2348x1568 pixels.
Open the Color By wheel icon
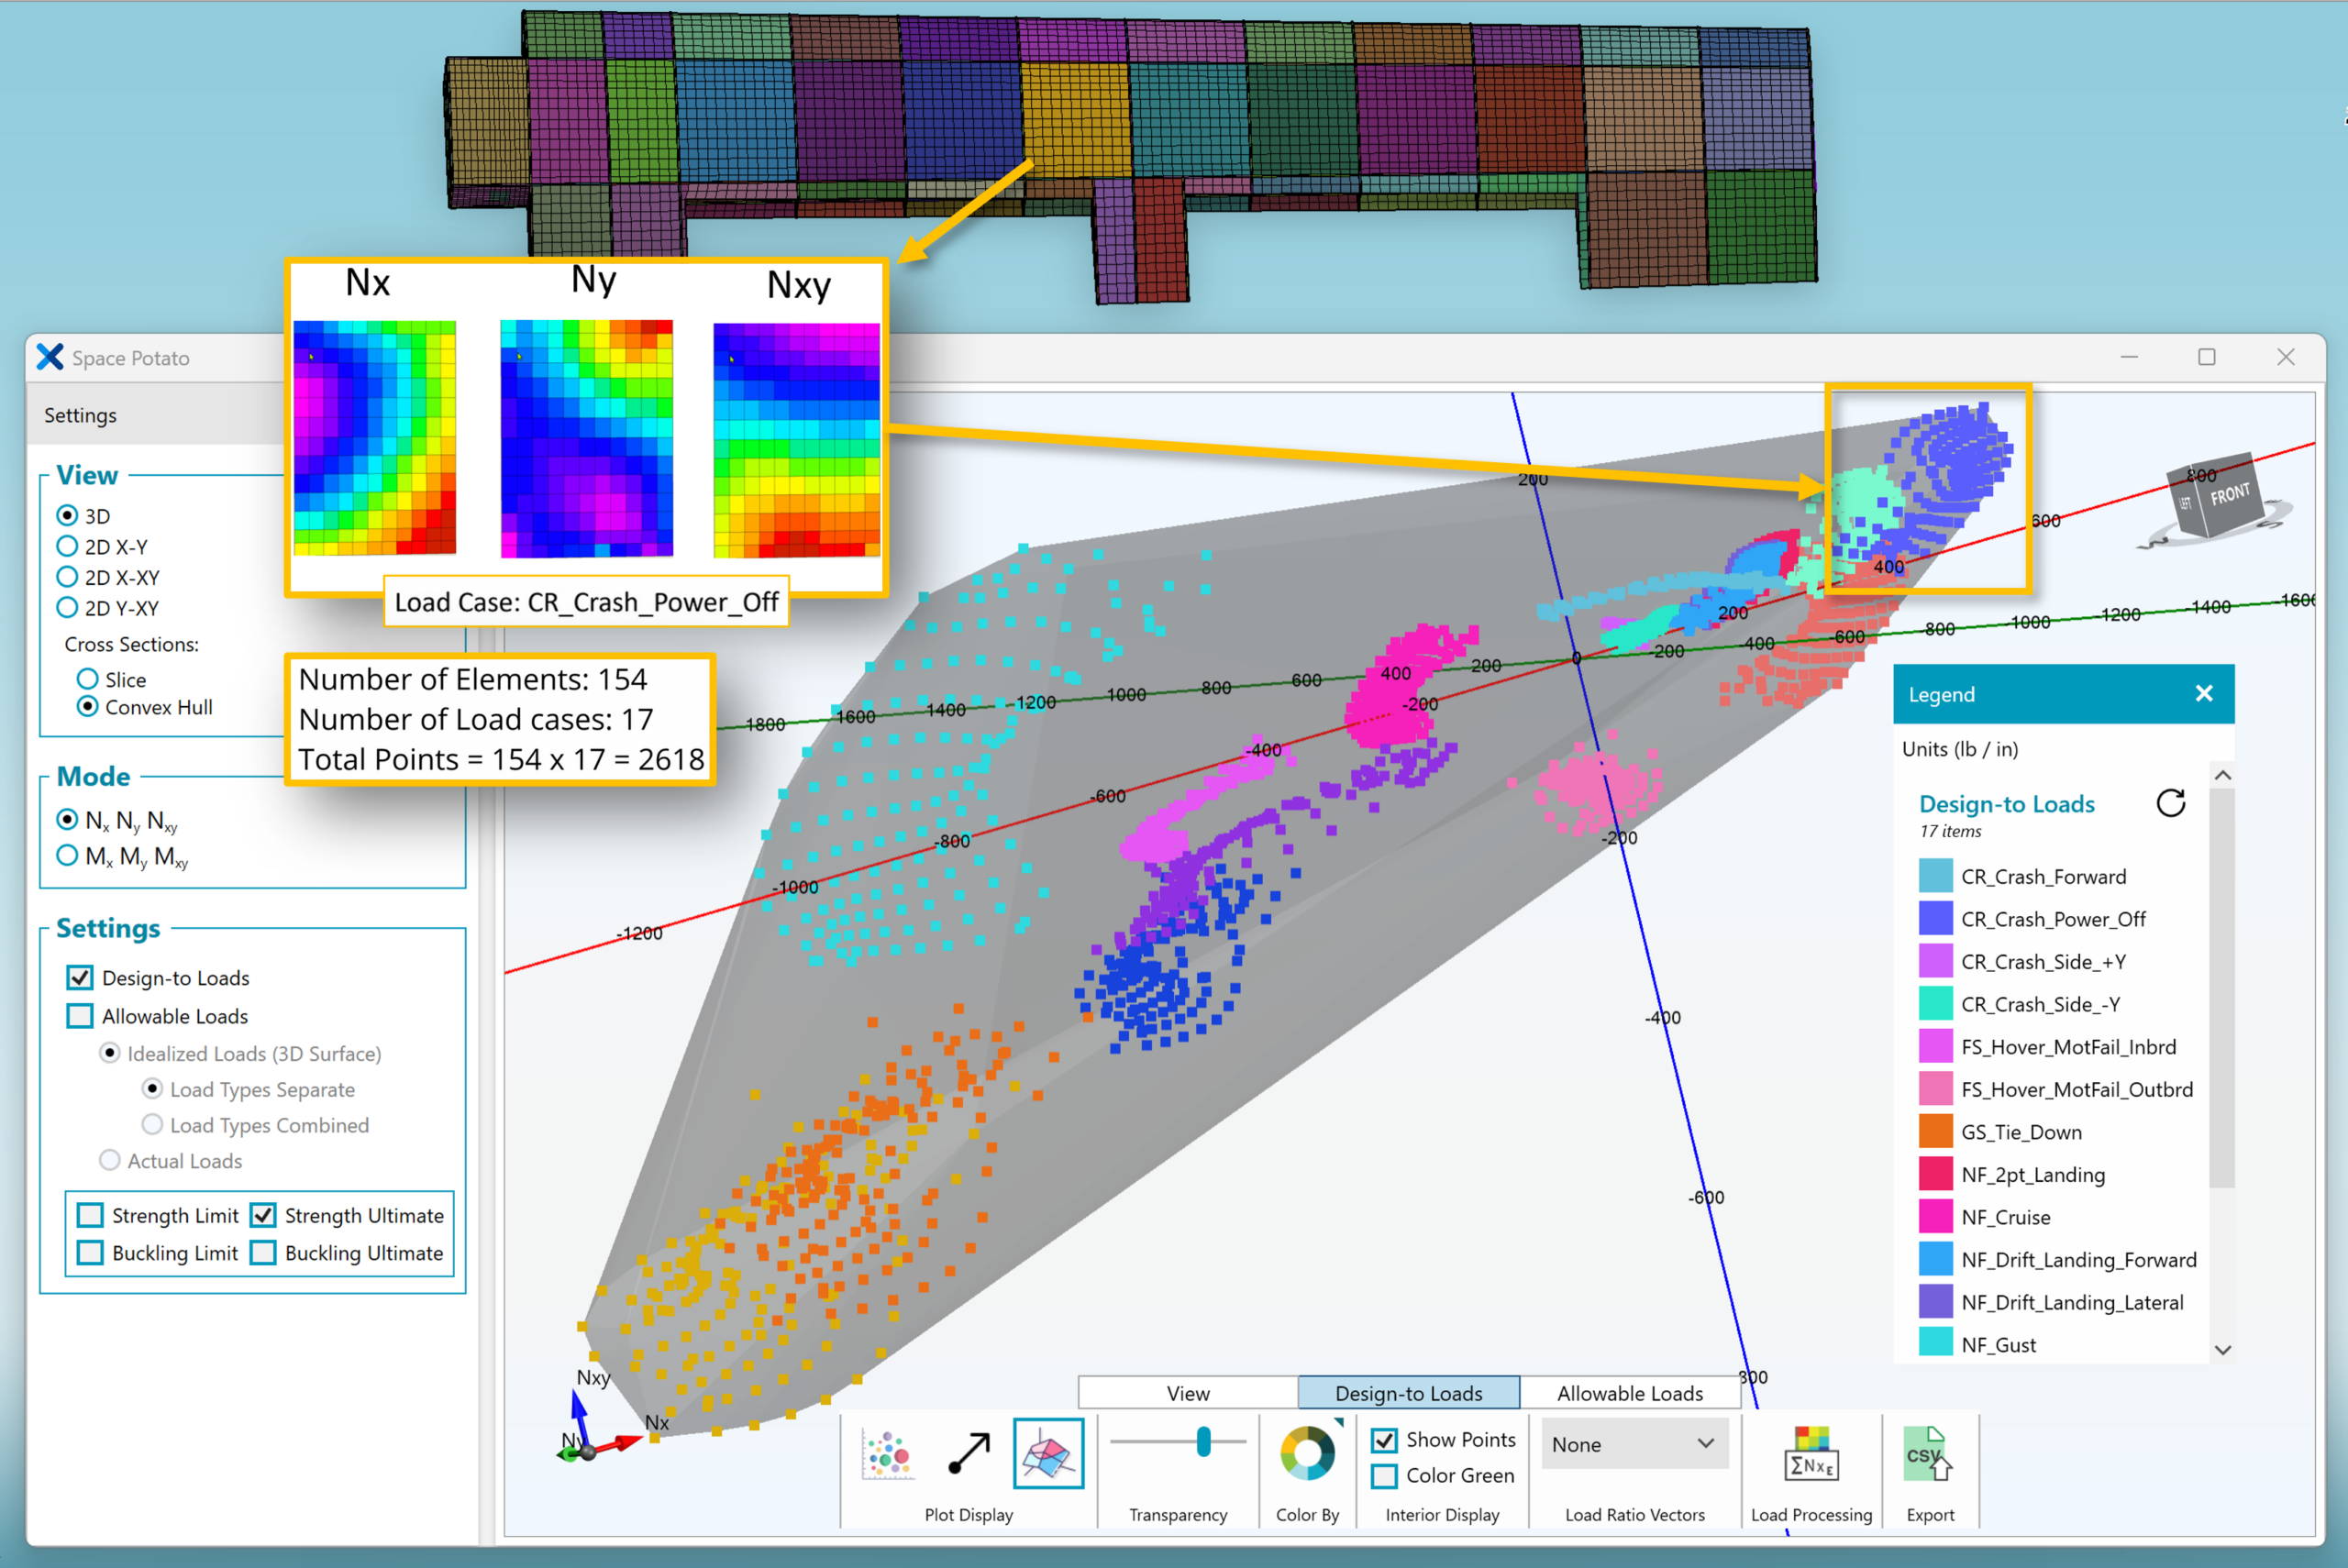[1307, 1453]
